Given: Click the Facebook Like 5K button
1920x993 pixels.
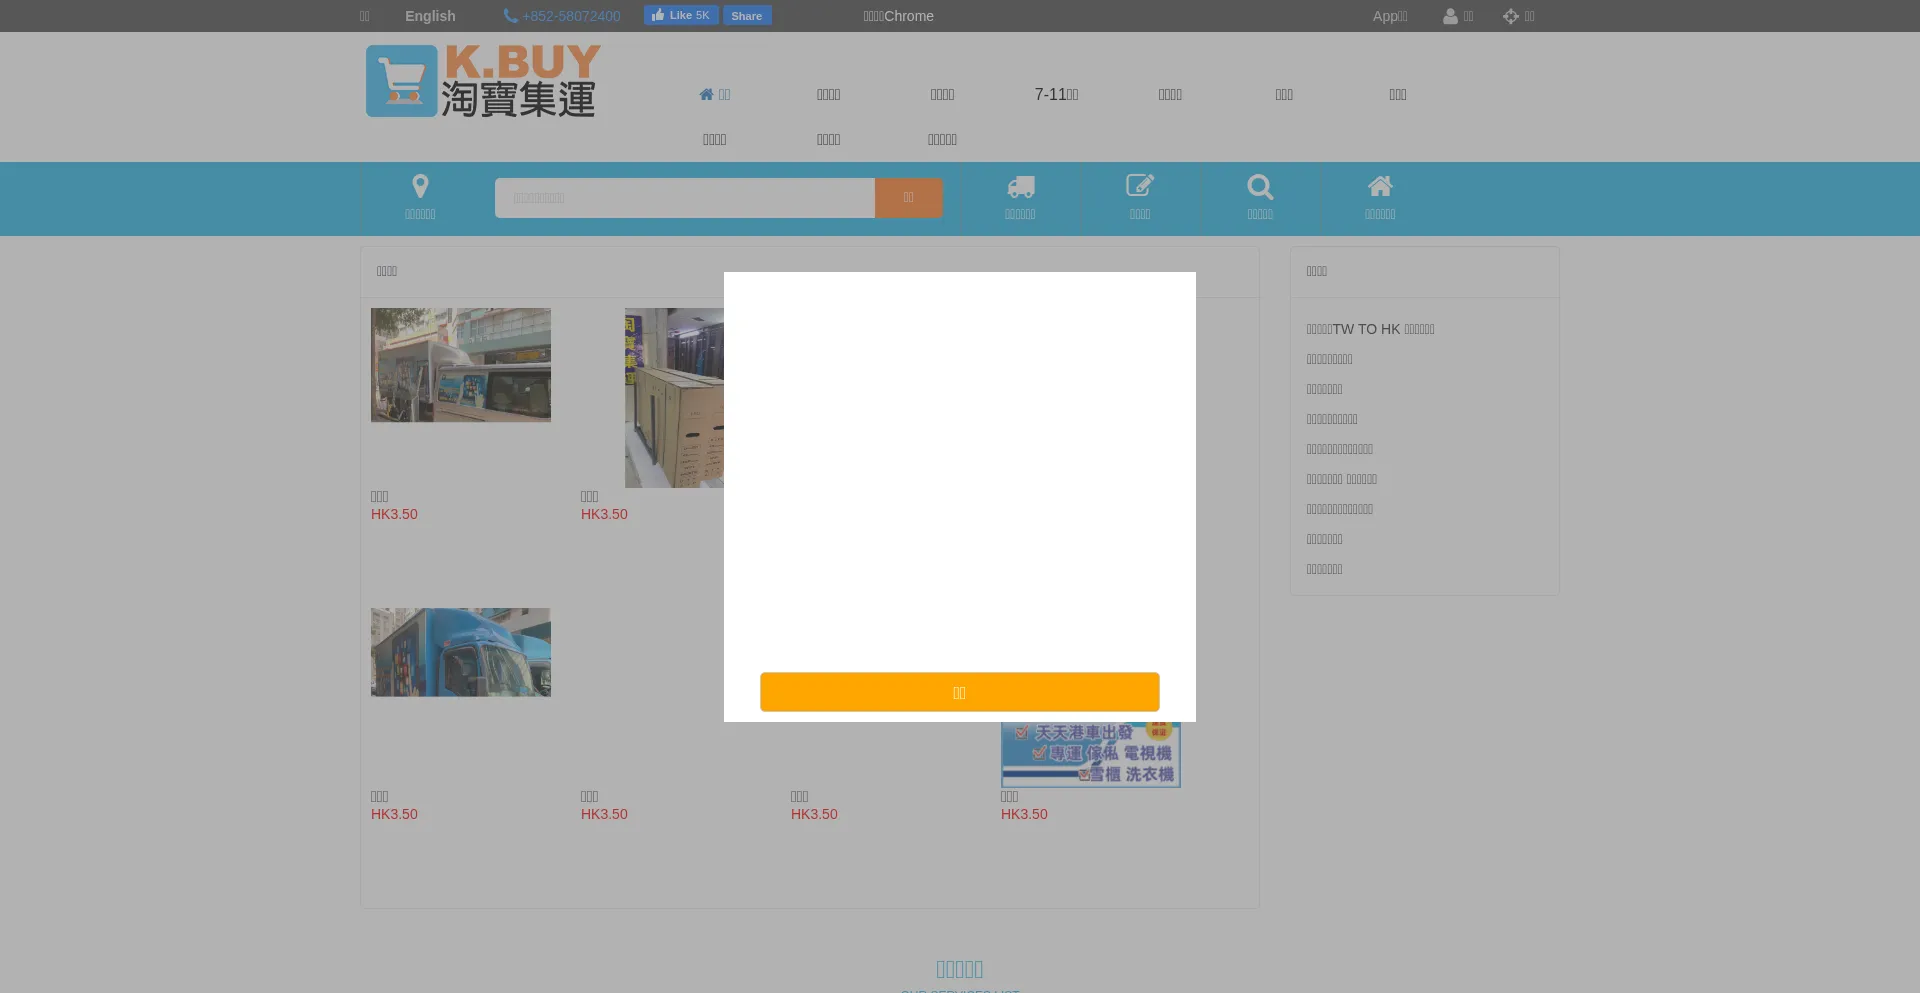Looking at the screenshot, I should (x=681, y=15).
